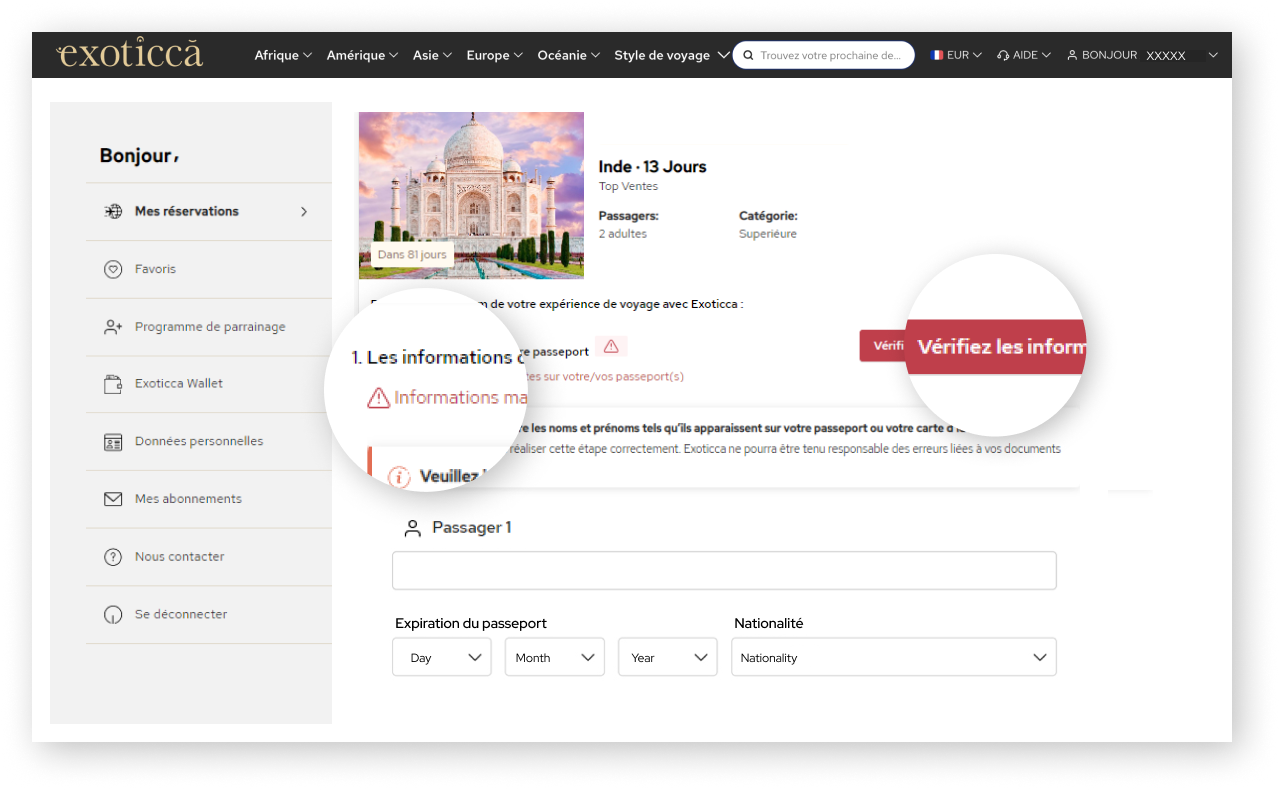Focus the trip search field
Image resolution: width=1280 pixels, height=790 pixels.
824,55
